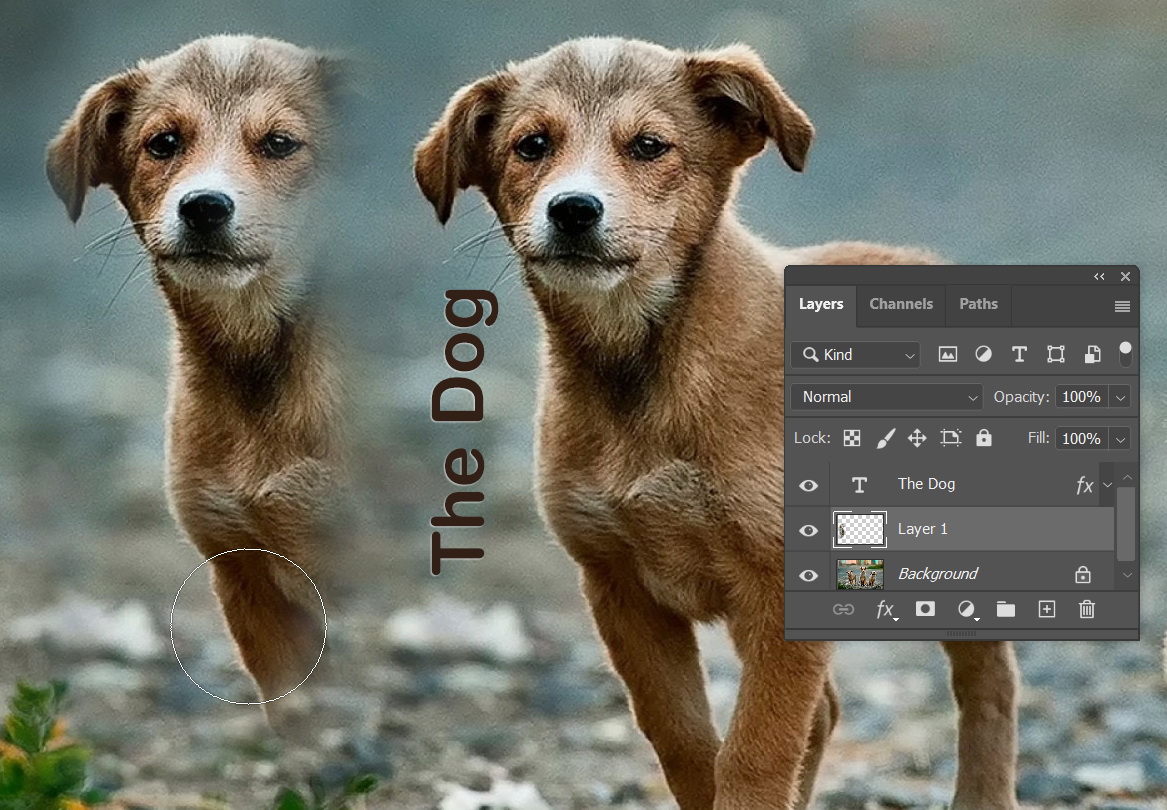Click Lock all on the selected layer

tap(984, 437)
